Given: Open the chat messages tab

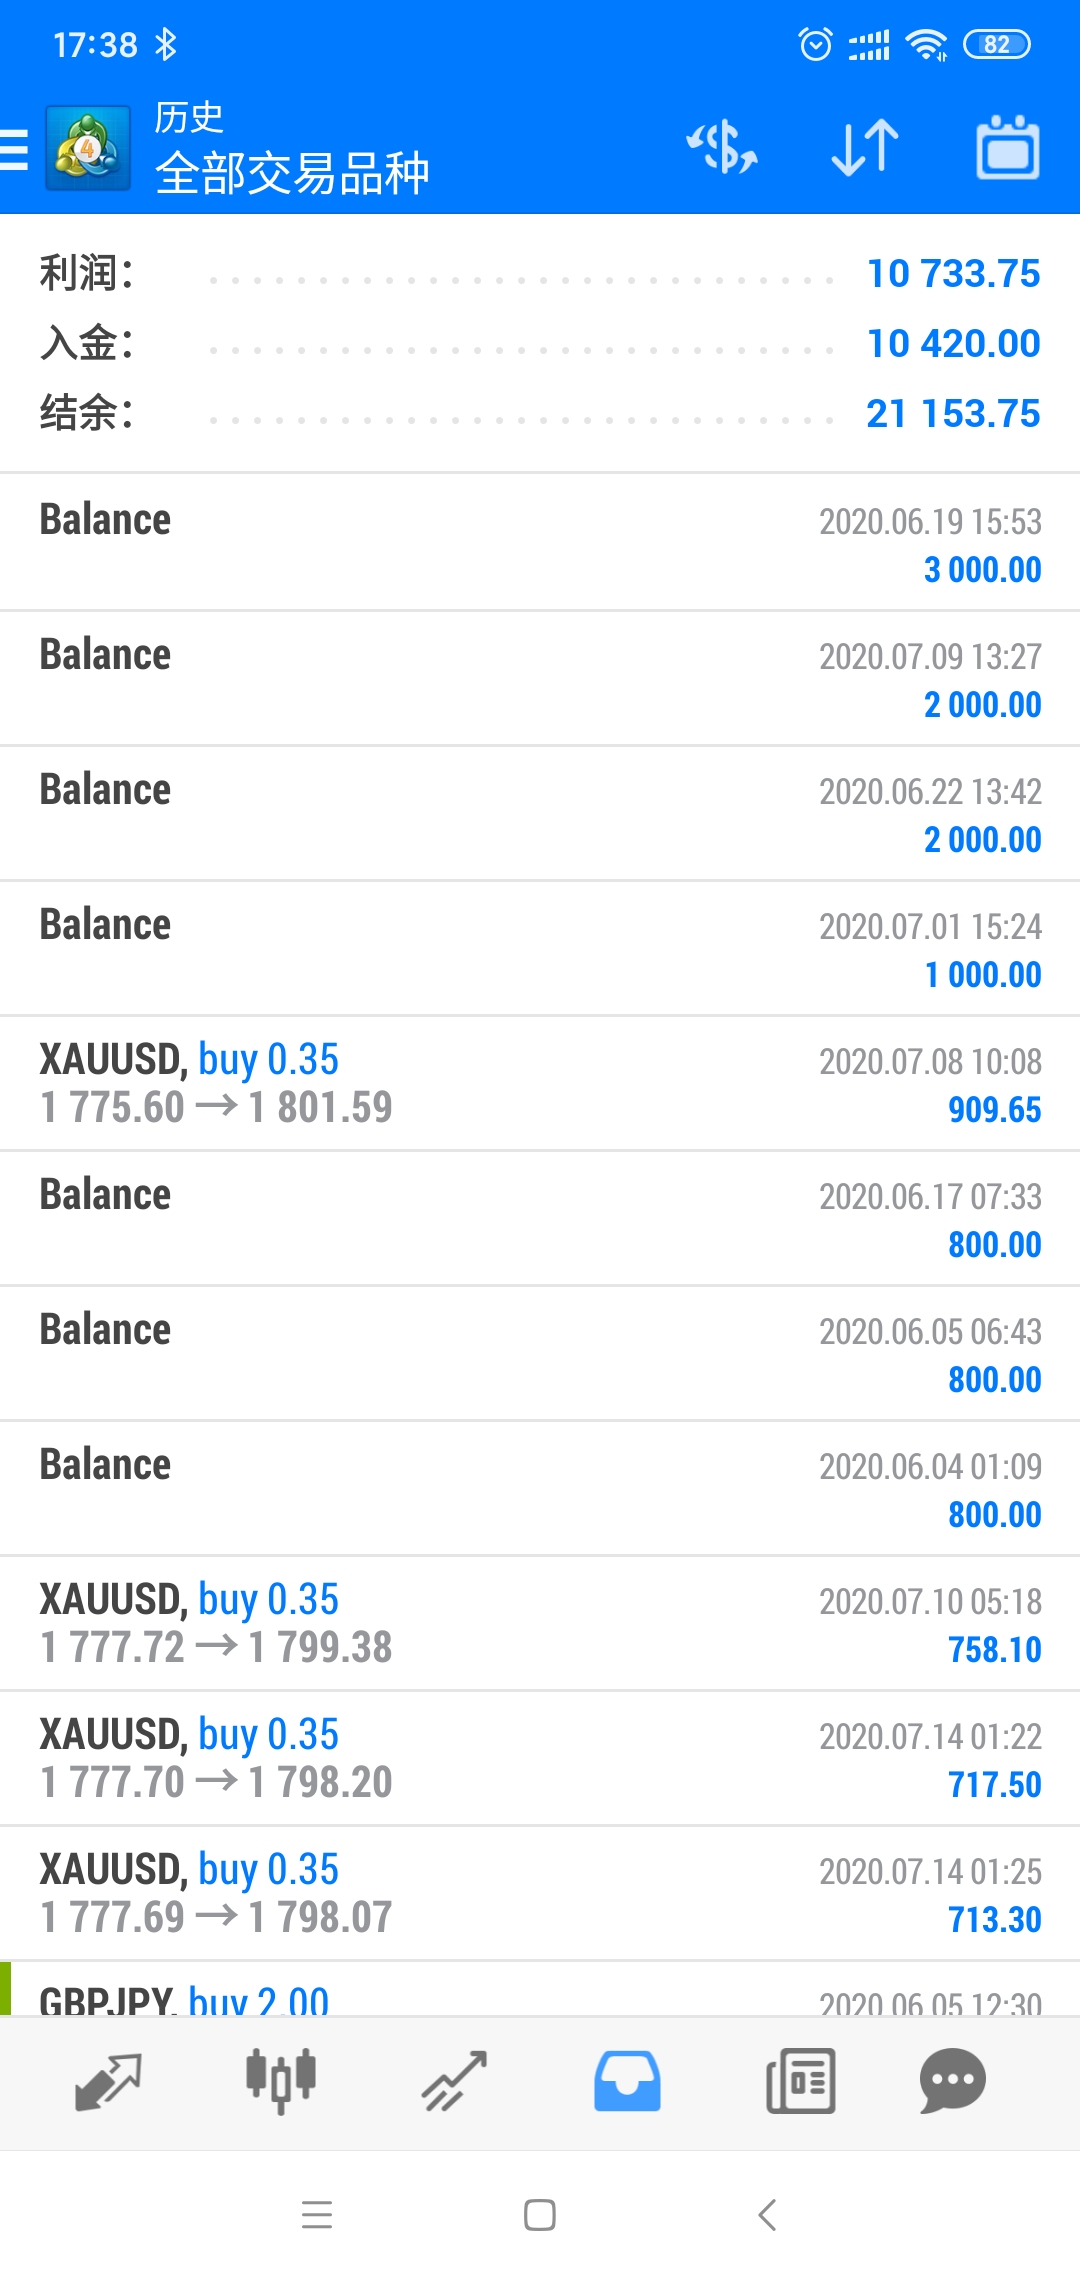Looking at the screenshot, I should tap(953, 2082).
